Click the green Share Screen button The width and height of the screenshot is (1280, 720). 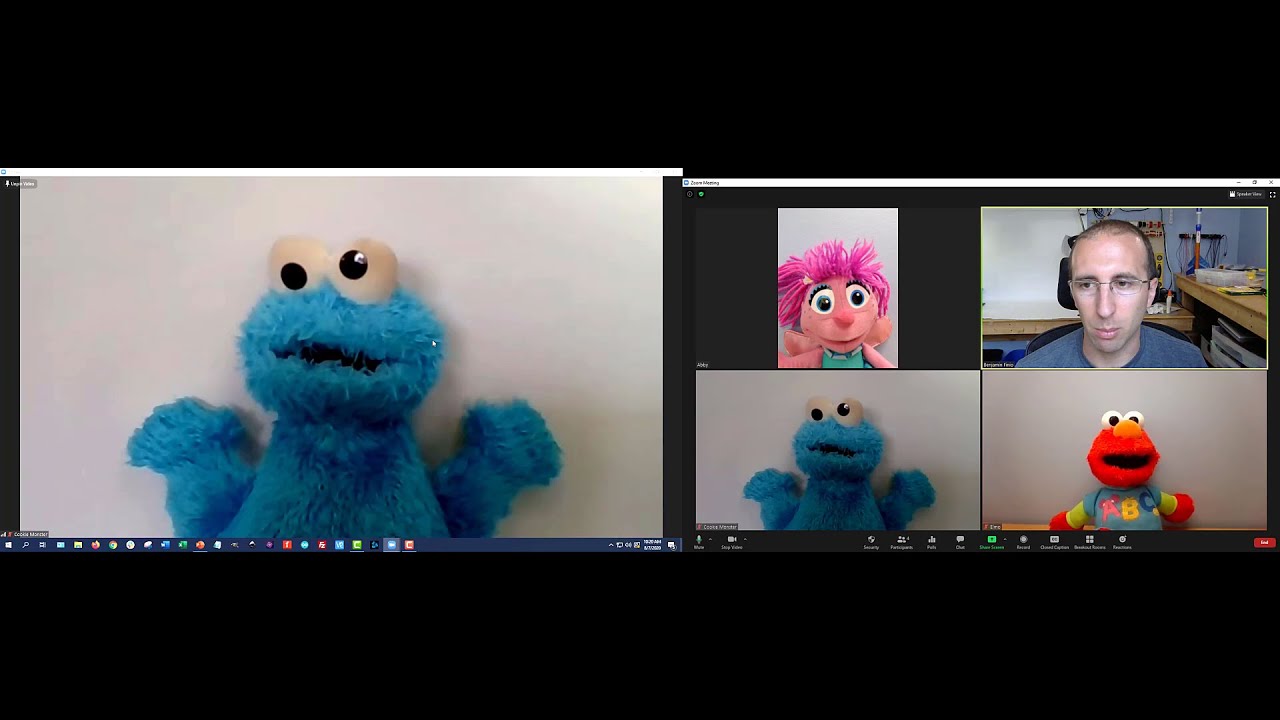[991, 541]
